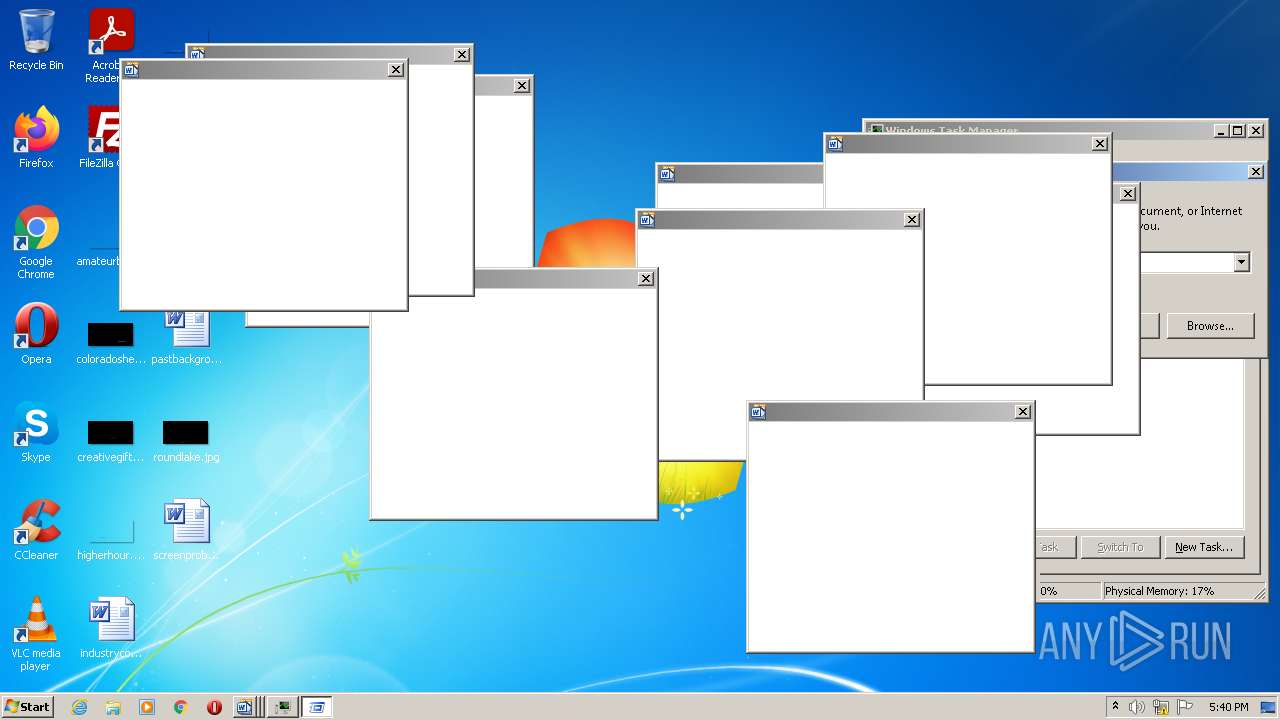The height and width of the screenshot is (720, 1280).
Task: Select the screenprob... Word document
Action: click(186, 530)
